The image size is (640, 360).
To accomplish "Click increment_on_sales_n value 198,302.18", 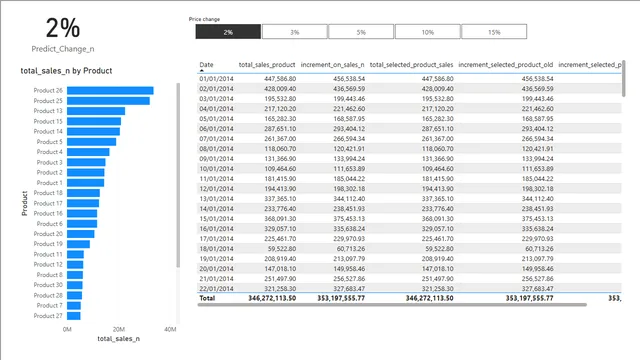I will coord(349,189).
